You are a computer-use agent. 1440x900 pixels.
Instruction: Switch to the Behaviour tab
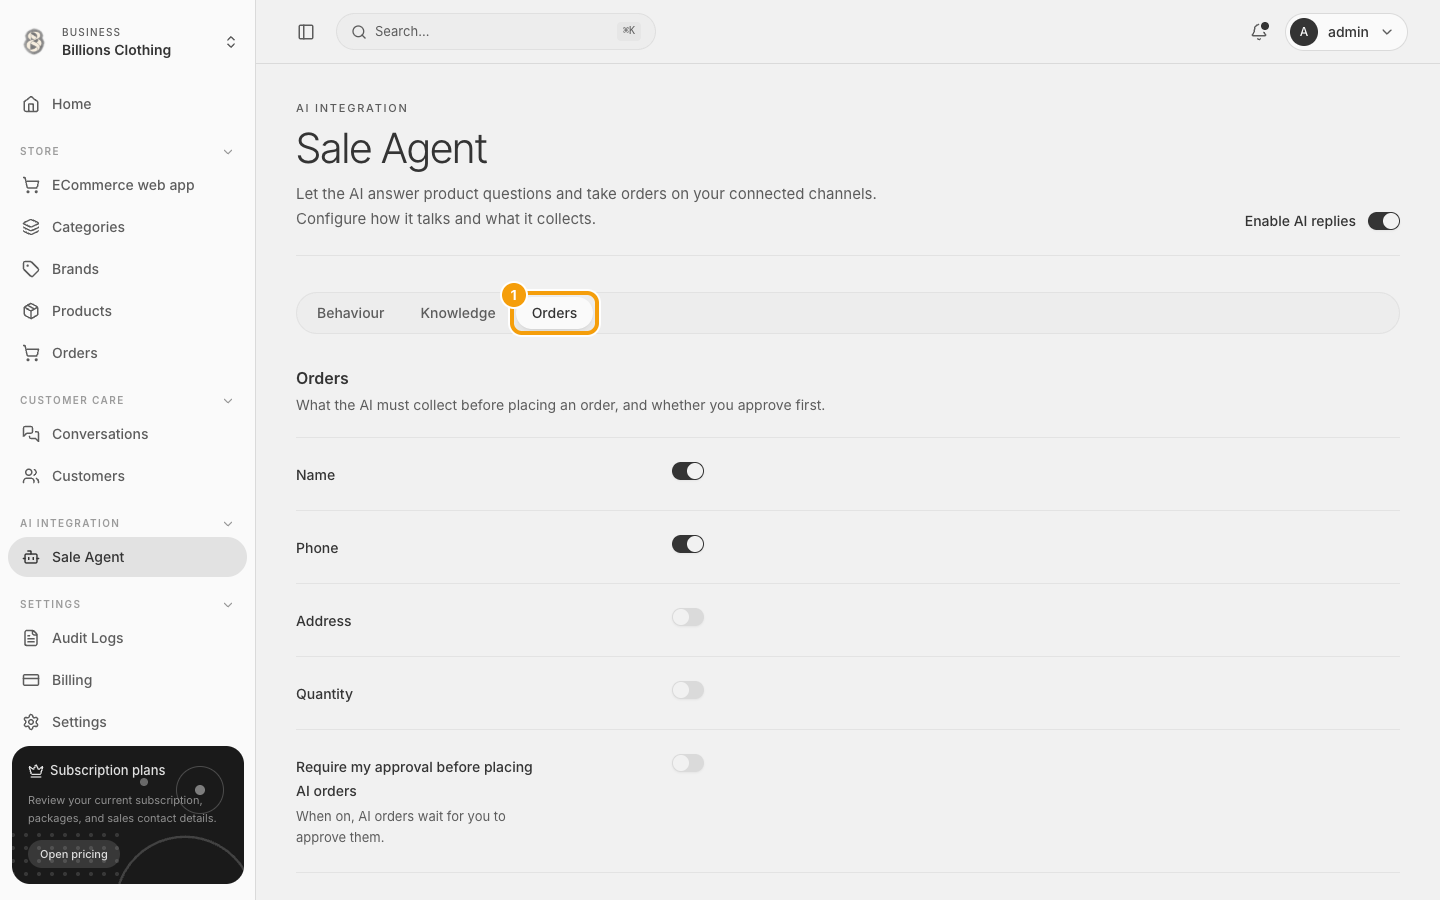click(350, 313)
